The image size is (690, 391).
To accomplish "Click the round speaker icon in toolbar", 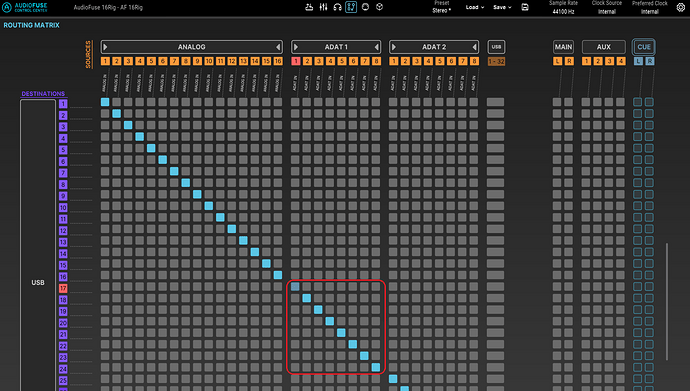I will 365,7.
